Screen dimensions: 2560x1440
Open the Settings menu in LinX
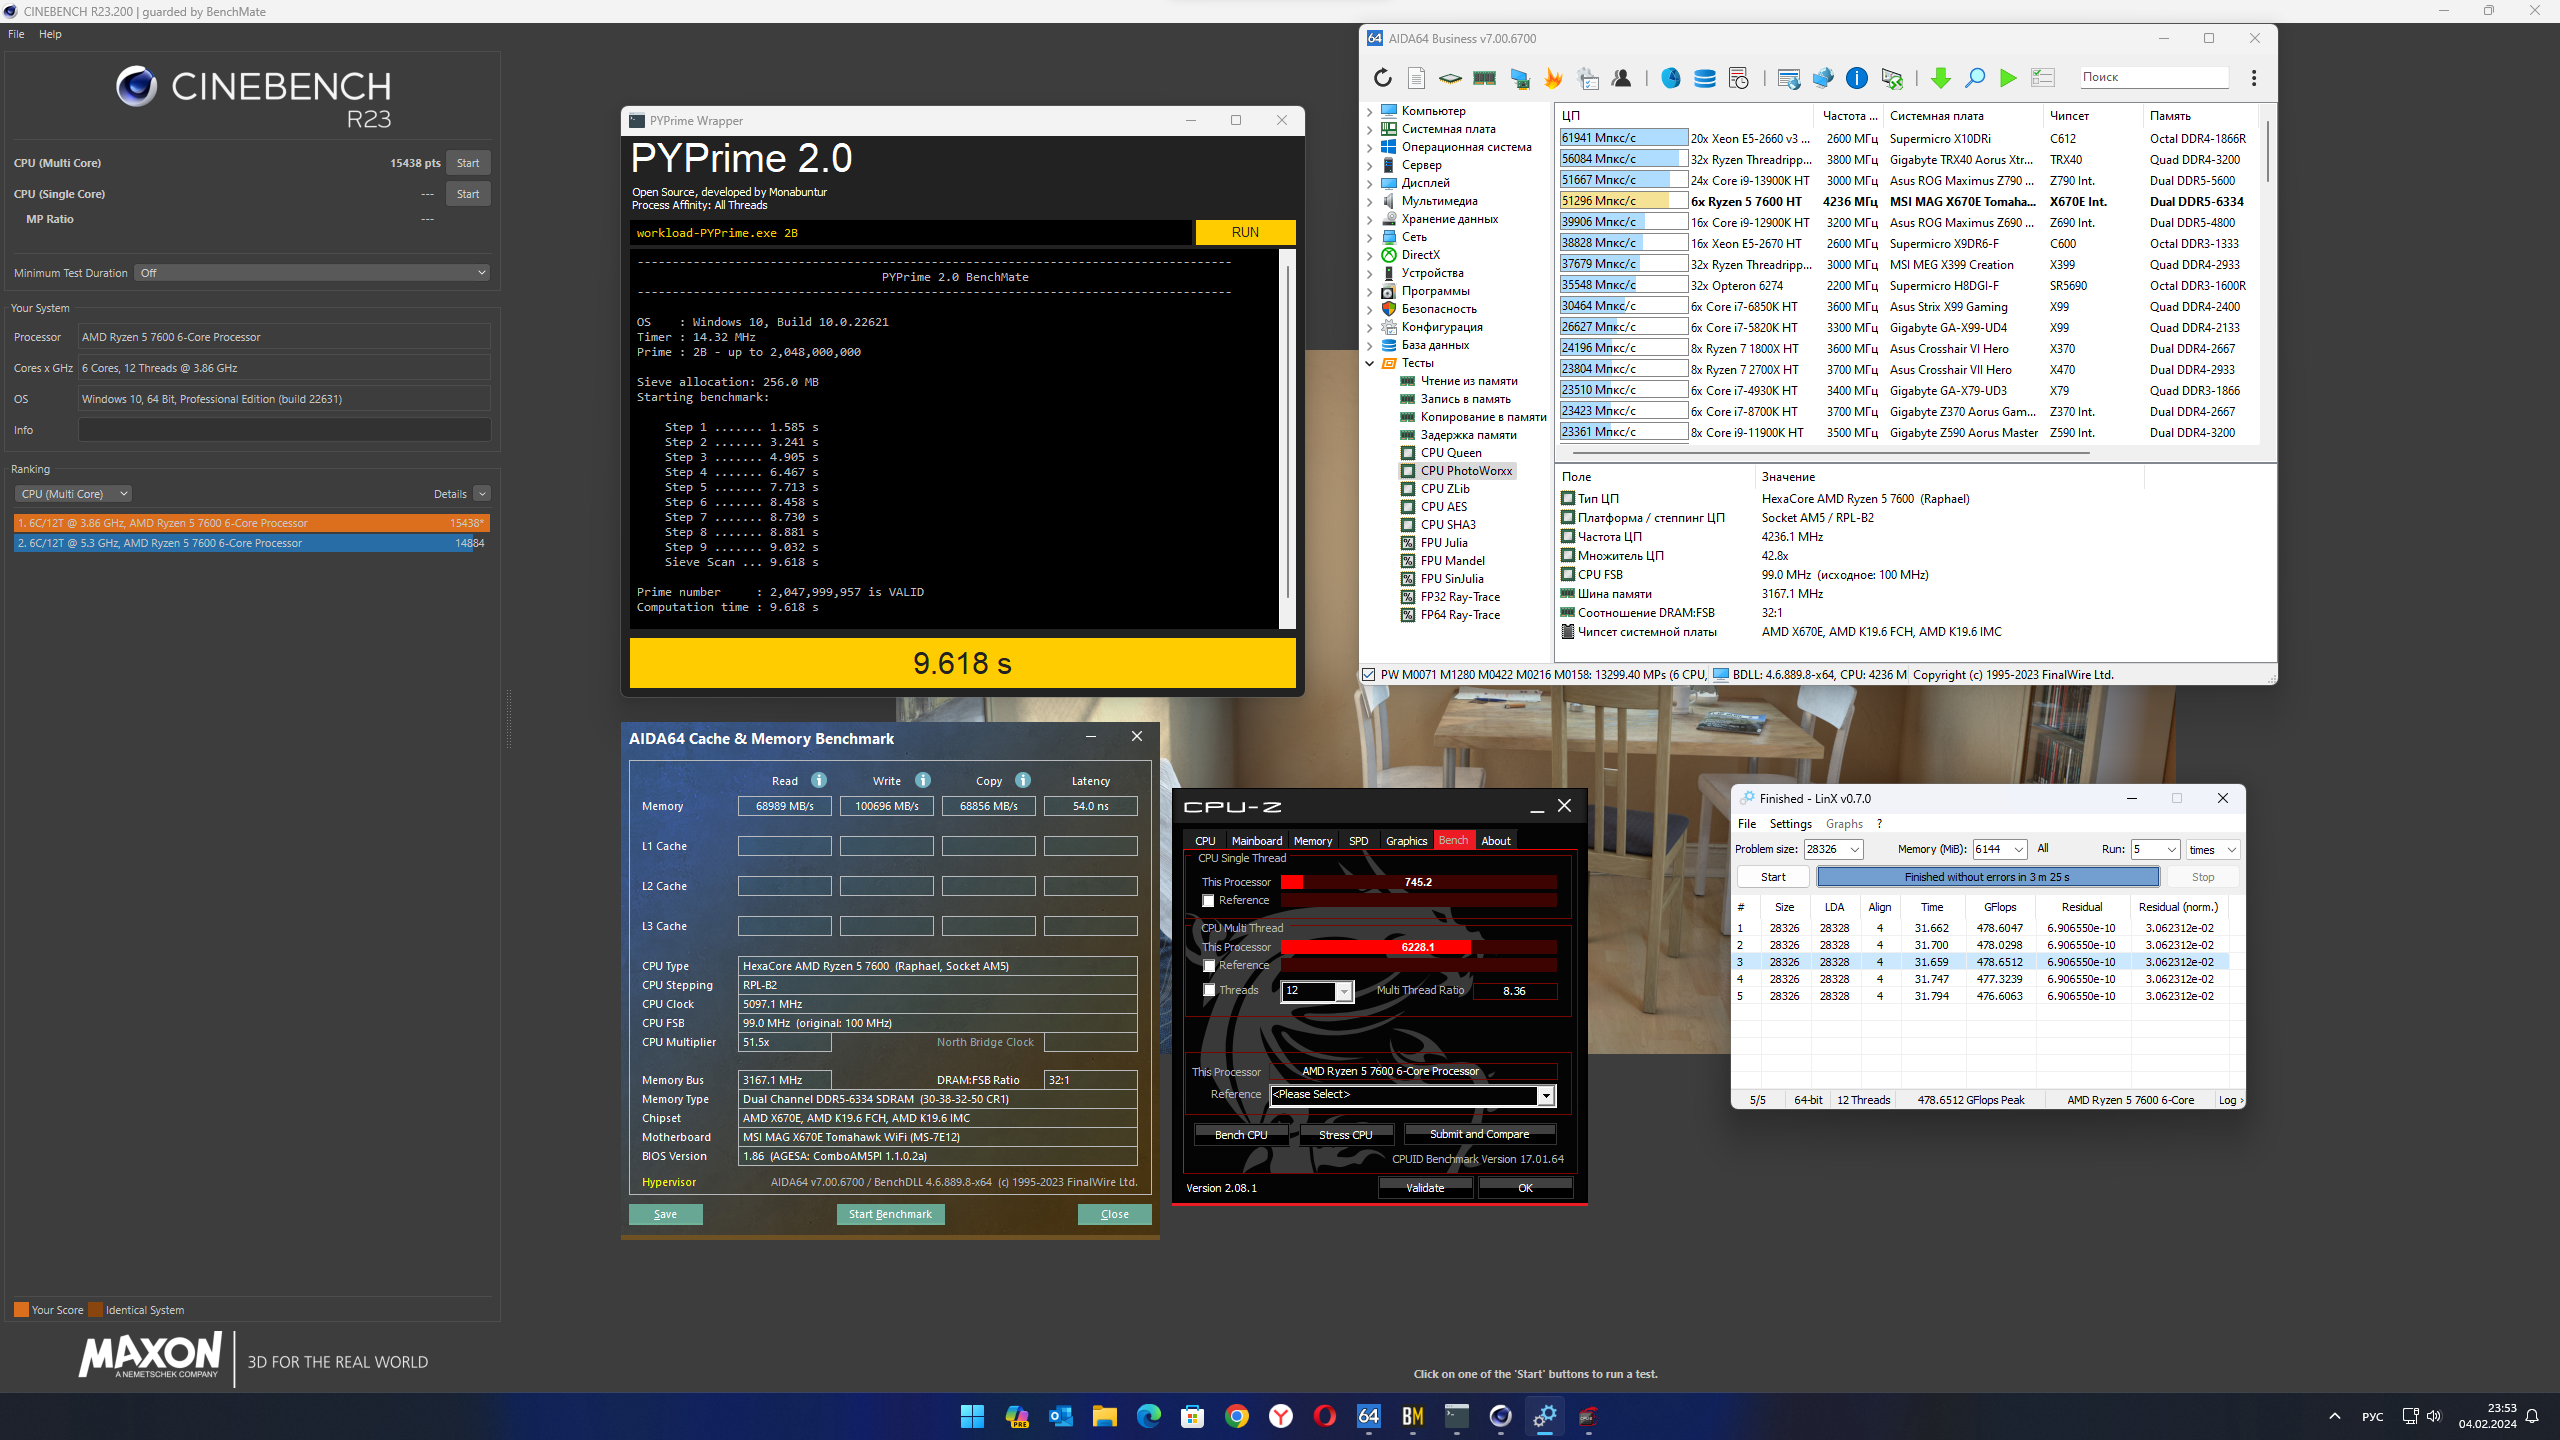point(1790,824)
